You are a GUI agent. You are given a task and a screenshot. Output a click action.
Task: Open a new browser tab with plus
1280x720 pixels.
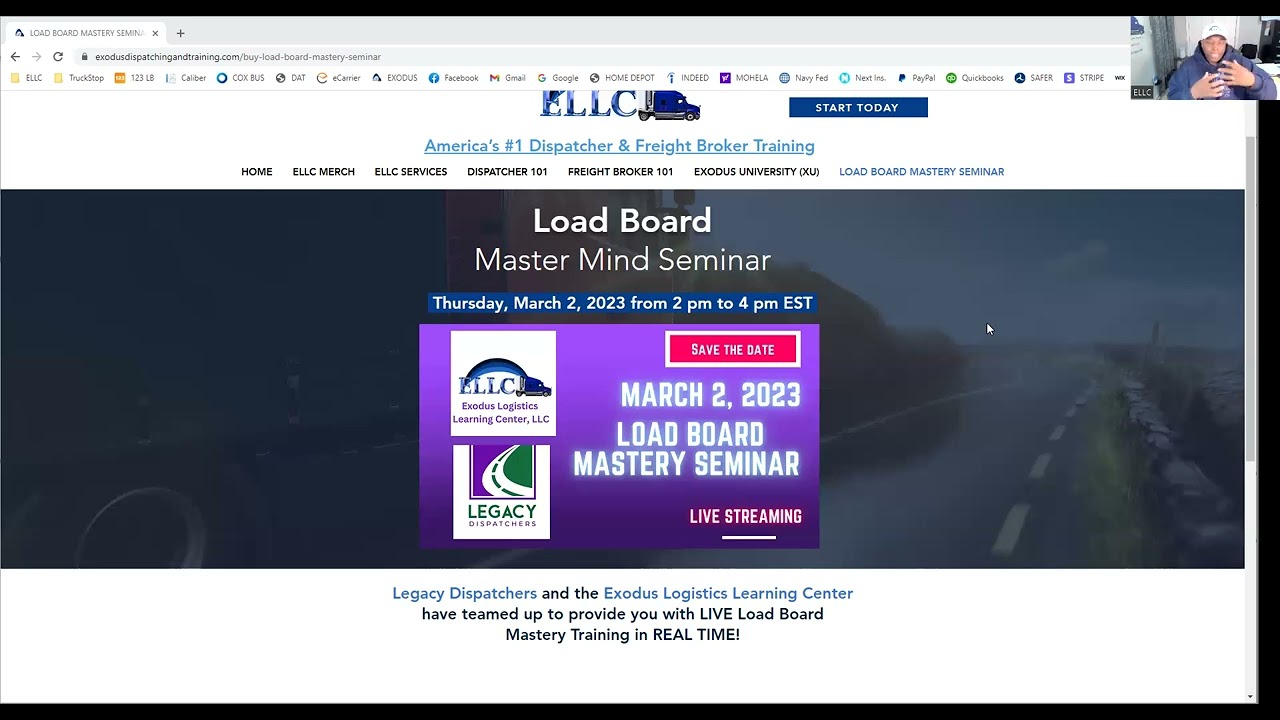181,33
